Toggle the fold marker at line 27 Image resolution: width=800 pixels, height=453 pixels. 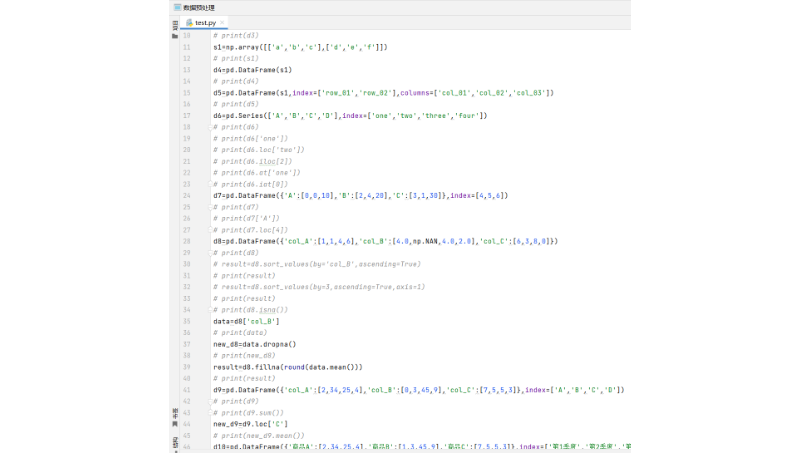tap(210, 230)
